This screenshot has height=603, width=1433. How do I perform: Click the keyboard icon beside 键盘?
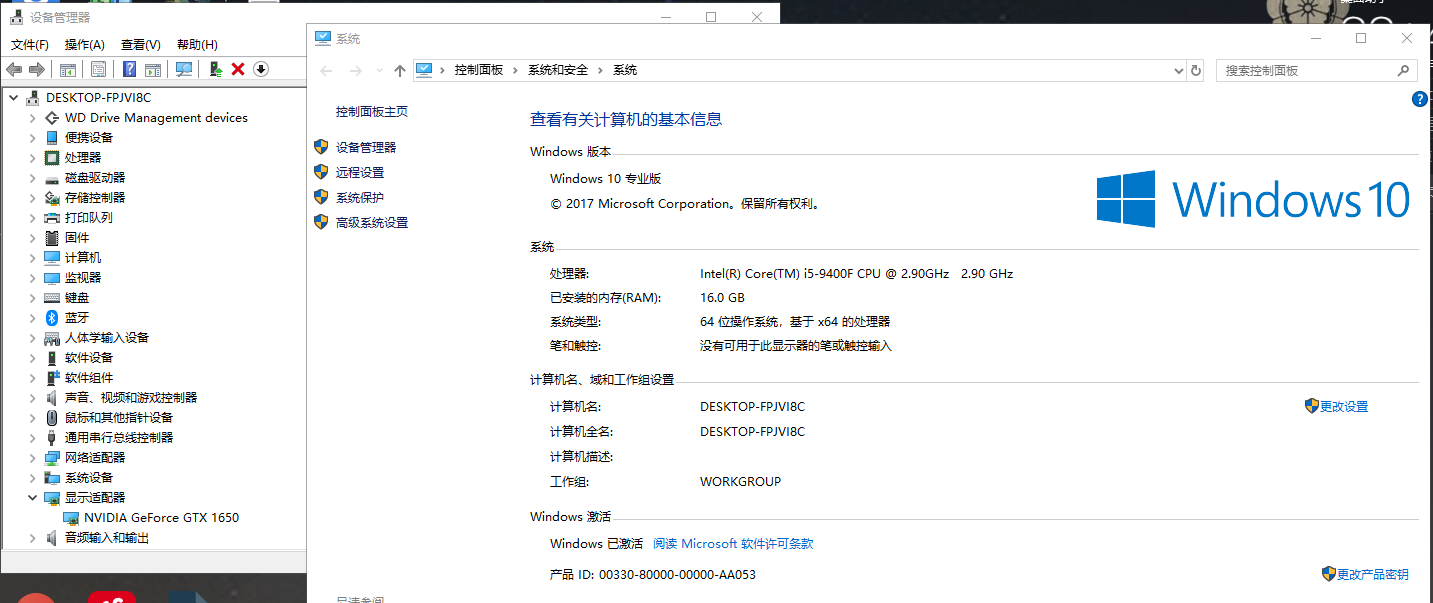click(x=53, y=297)
